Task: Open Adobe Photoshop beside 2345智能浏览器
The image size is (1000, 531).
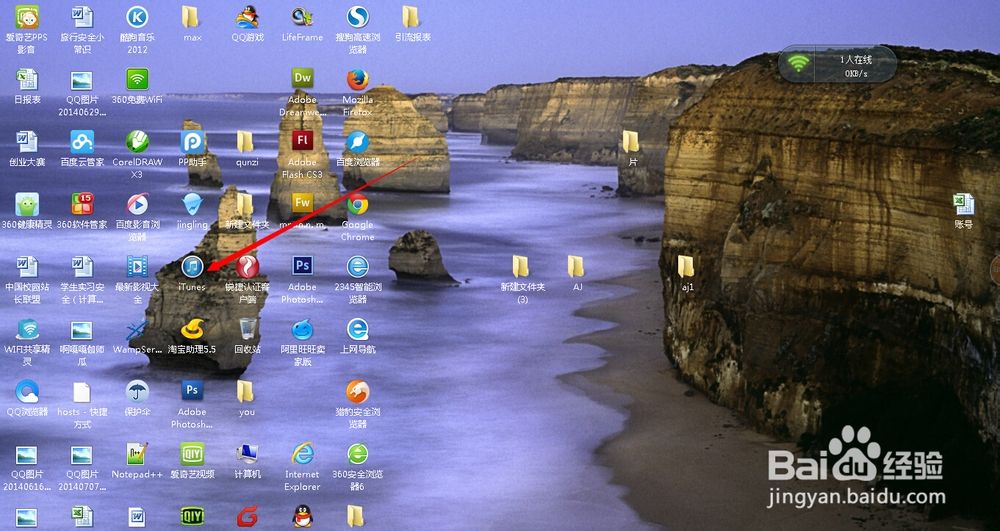Action: coord(302,266)
